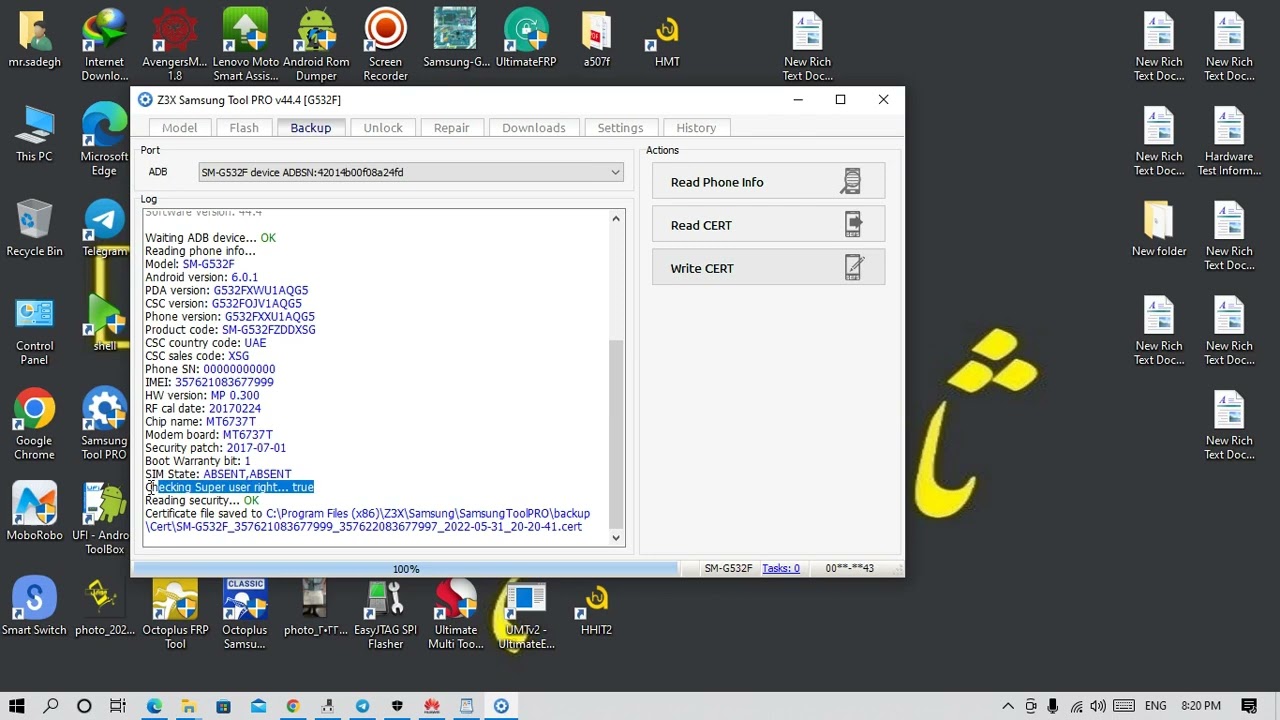This screenshot has width=1280, height=720.
Task: Click the Read Phone Info button
Action: tap(768, 182)
